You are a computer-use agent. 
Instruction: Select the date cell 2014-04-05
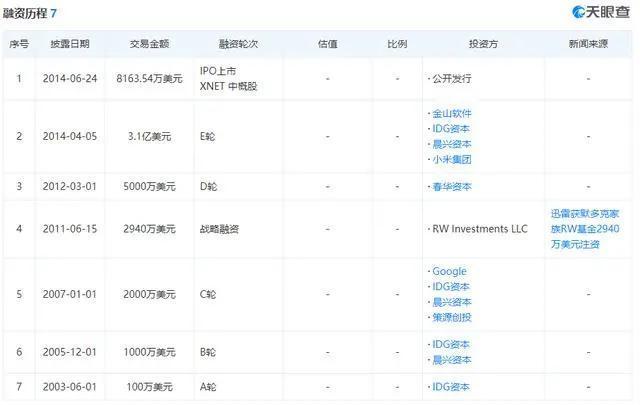[70, 136]
